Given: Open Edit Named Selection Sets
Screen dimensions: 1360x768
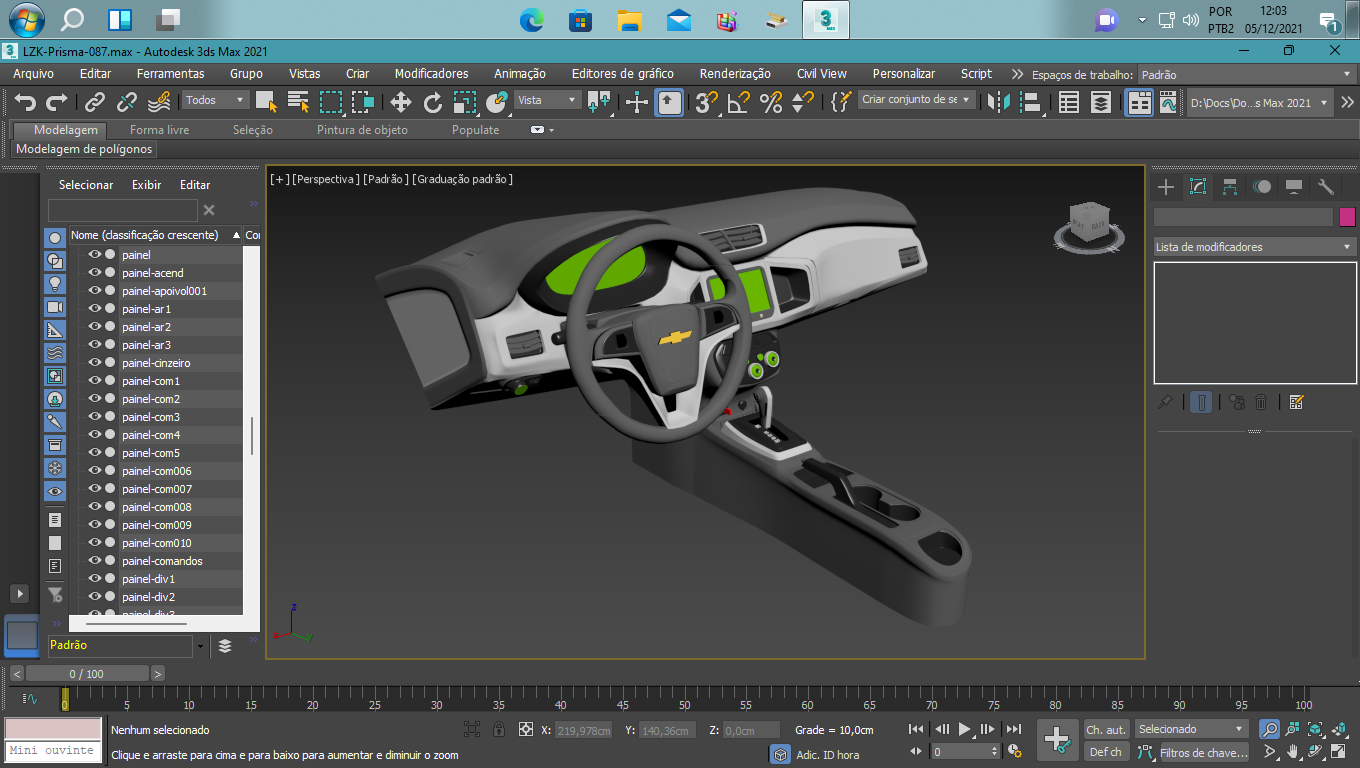Looking at the screenshot, I should pos(841,102).
